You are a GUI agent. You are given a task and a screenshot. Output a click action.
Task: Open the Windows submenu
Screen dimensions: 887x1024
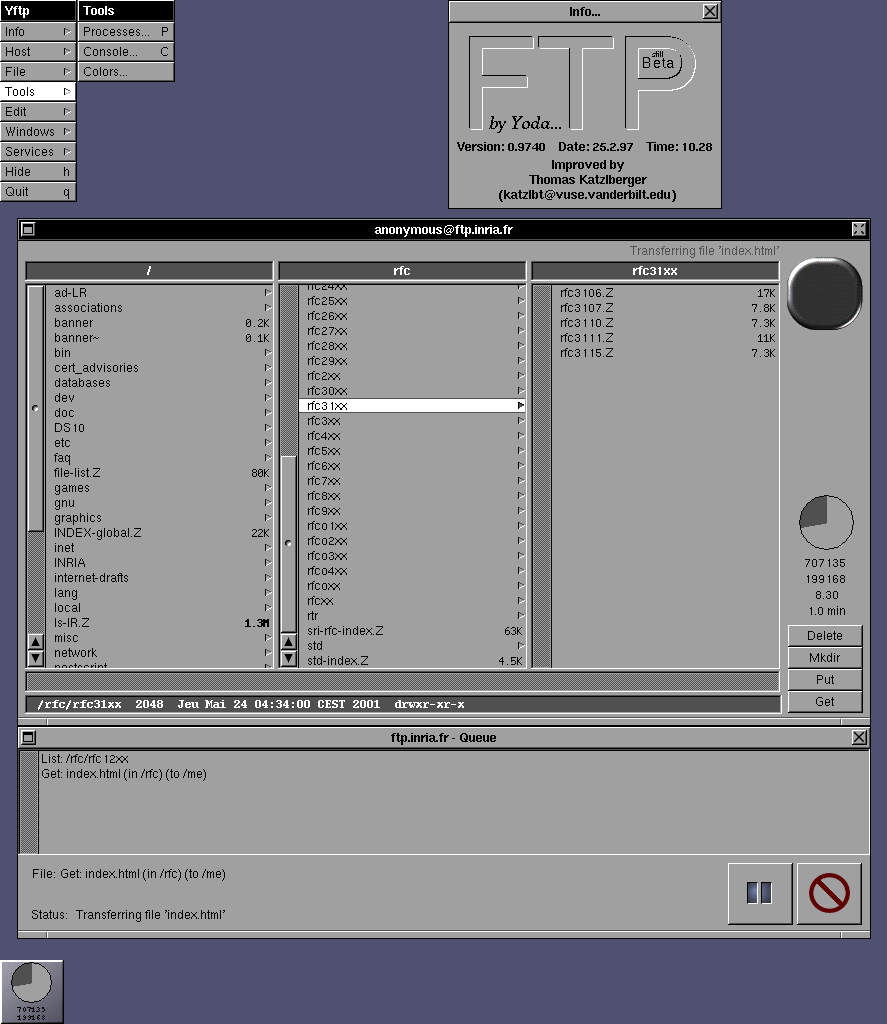tap(38, 132)
